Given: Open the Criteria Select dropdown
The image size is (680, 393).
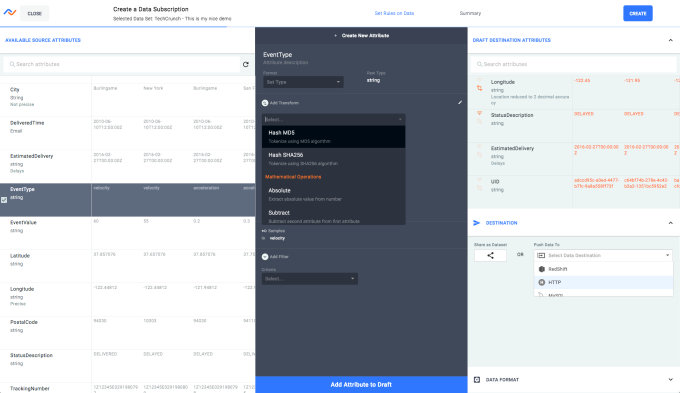Looking at the screenshot, I should (x=310, y=279).
